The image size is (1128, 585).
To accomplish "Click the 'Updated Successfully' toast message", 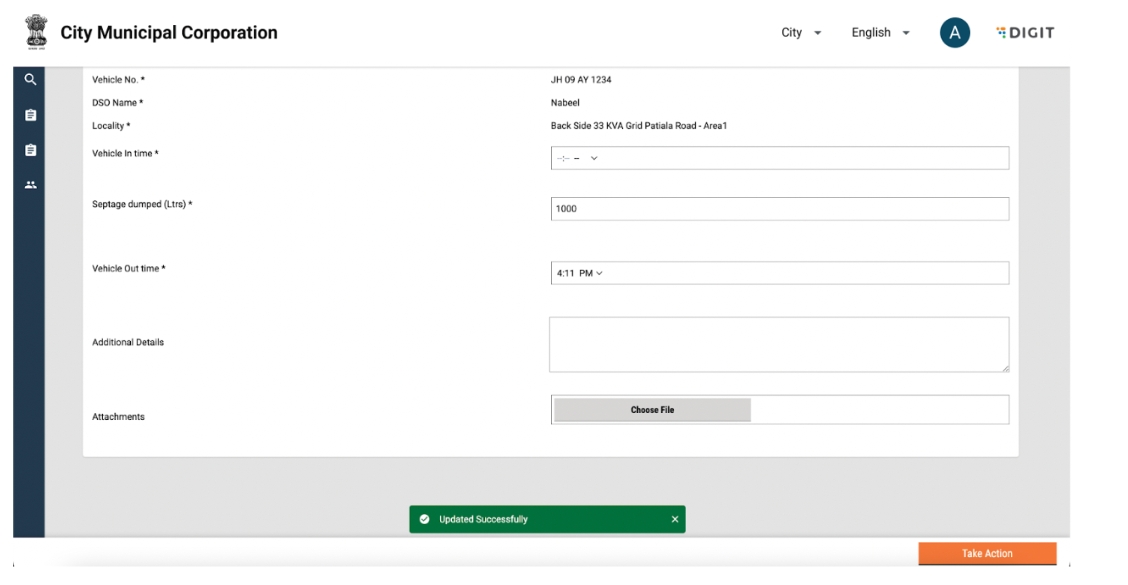I will tap(484, 519).
